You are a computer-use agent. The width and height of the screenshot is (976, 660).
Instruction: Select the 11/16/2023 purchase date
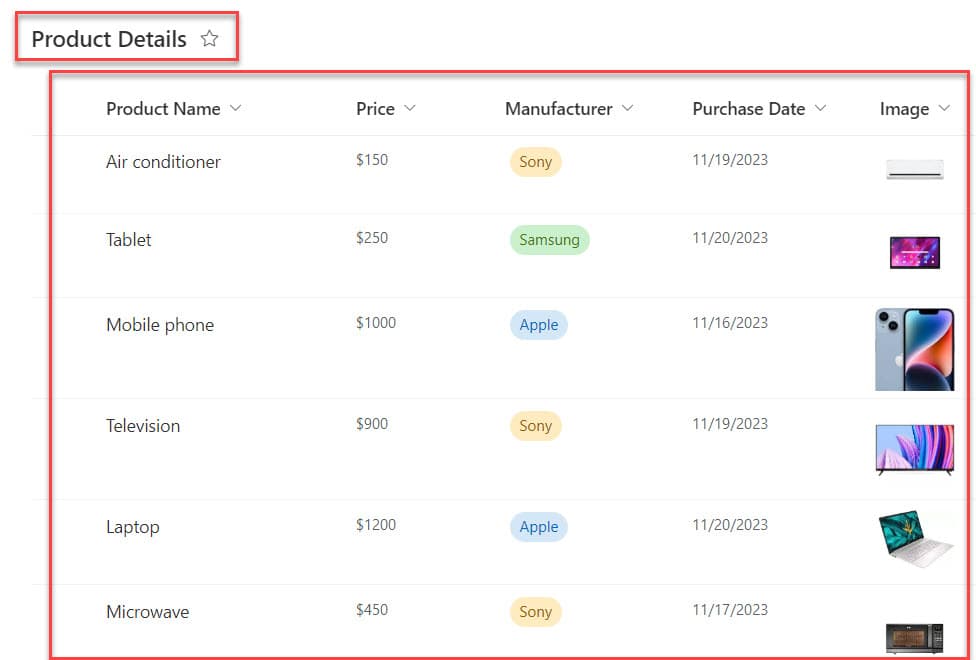(x=730, y=323)
